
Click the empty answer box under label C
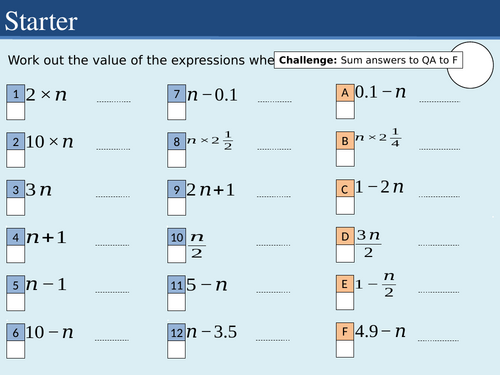pos(345,206)
